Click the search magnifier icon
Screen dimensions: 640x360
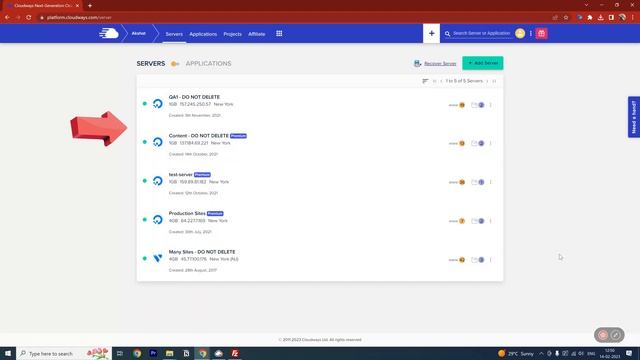tap(447, 33)
